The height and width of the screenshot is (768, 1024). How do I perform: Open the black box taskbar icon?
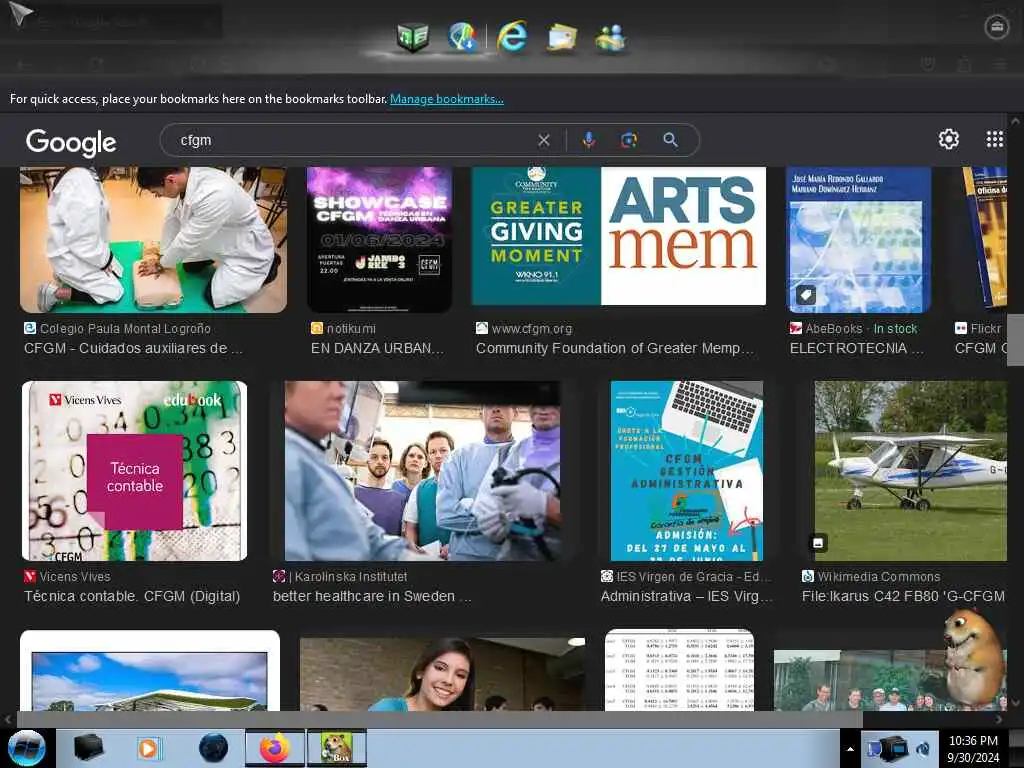click(x=88, y=748)
